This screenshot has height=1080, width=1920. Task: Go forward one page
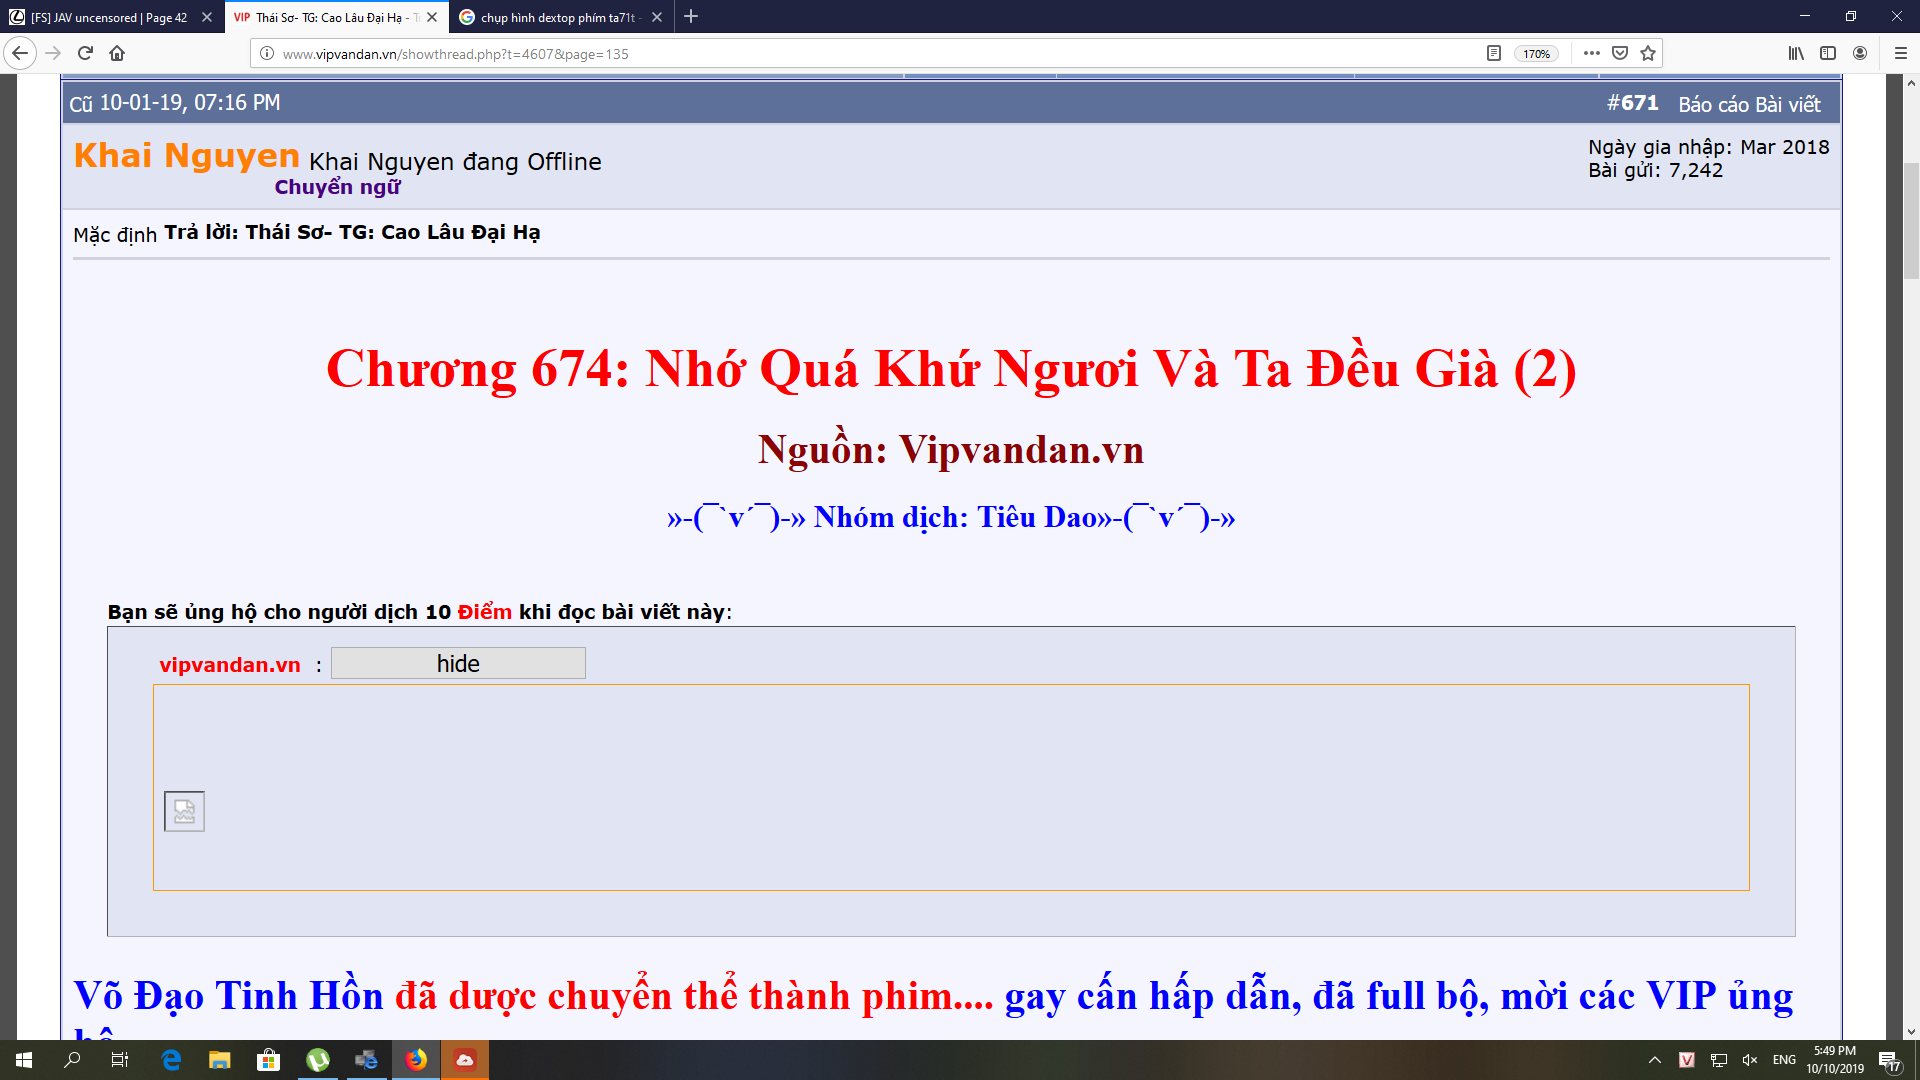point(53,53)
